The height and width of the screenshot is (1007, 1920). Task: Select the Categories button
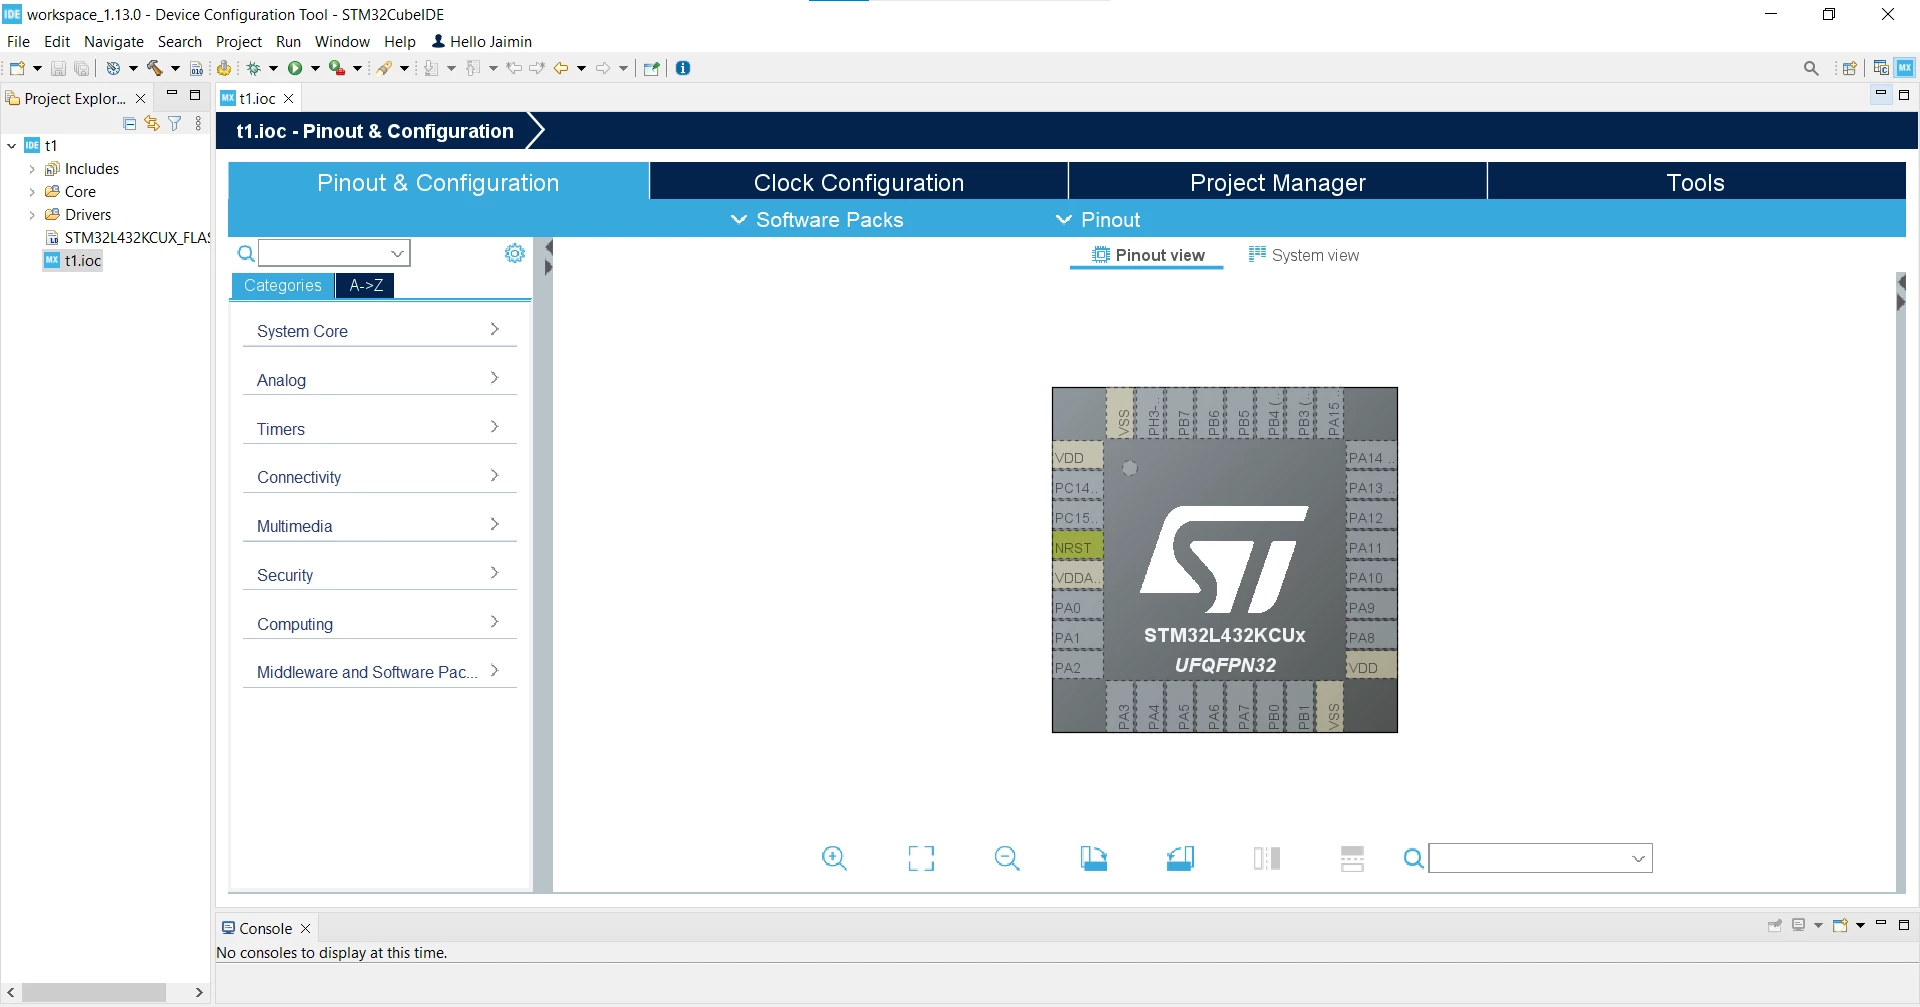[283, 285]
